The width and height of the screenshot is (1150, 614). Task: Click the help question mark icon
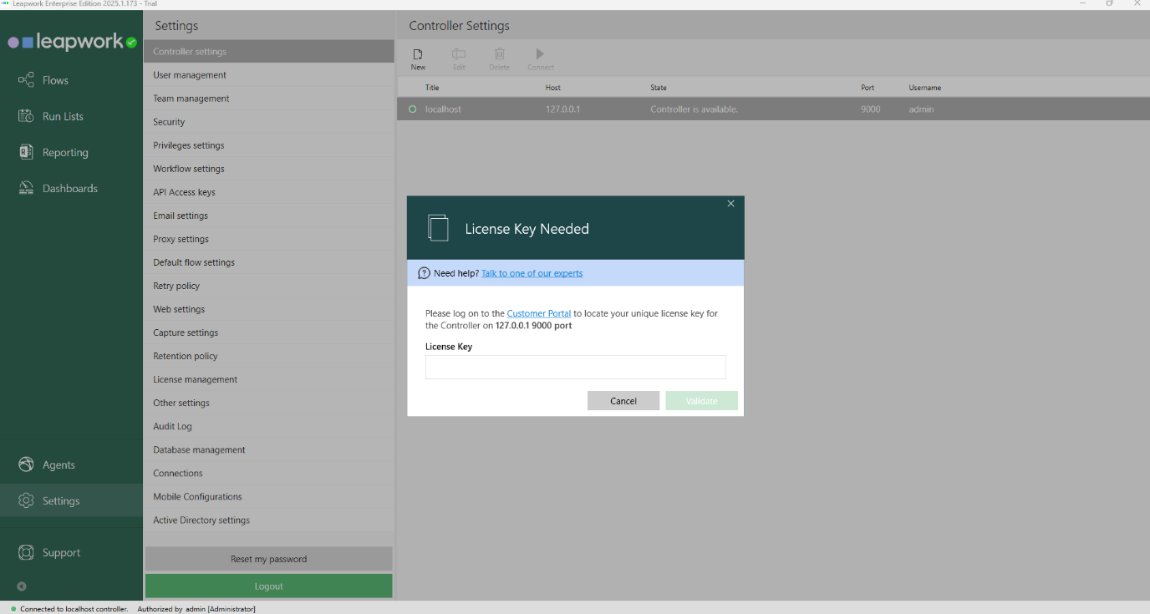click(x=424, y=273)
